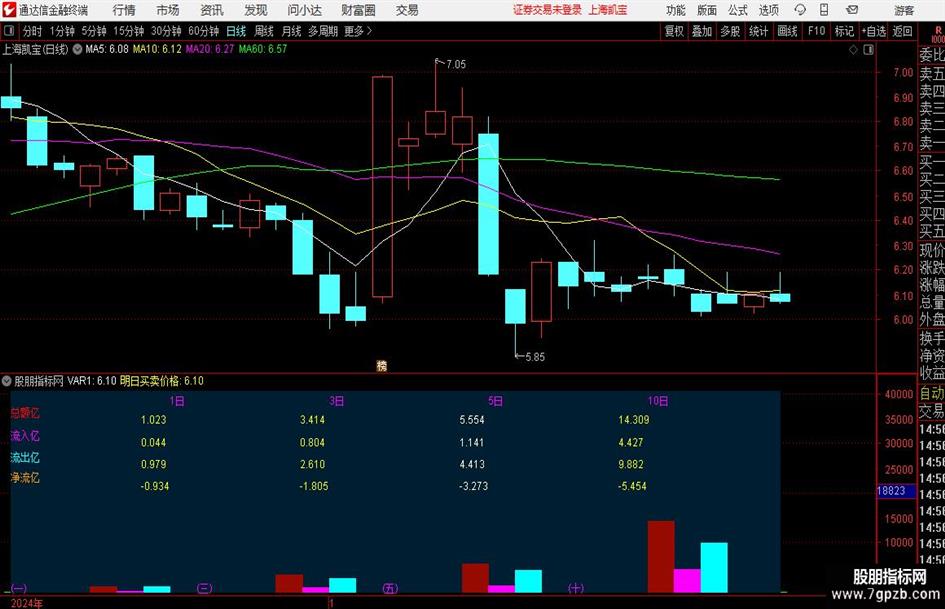Click the 画线 drawing button
Viewport: 945px width, 609px height.
tap(788, 31)
